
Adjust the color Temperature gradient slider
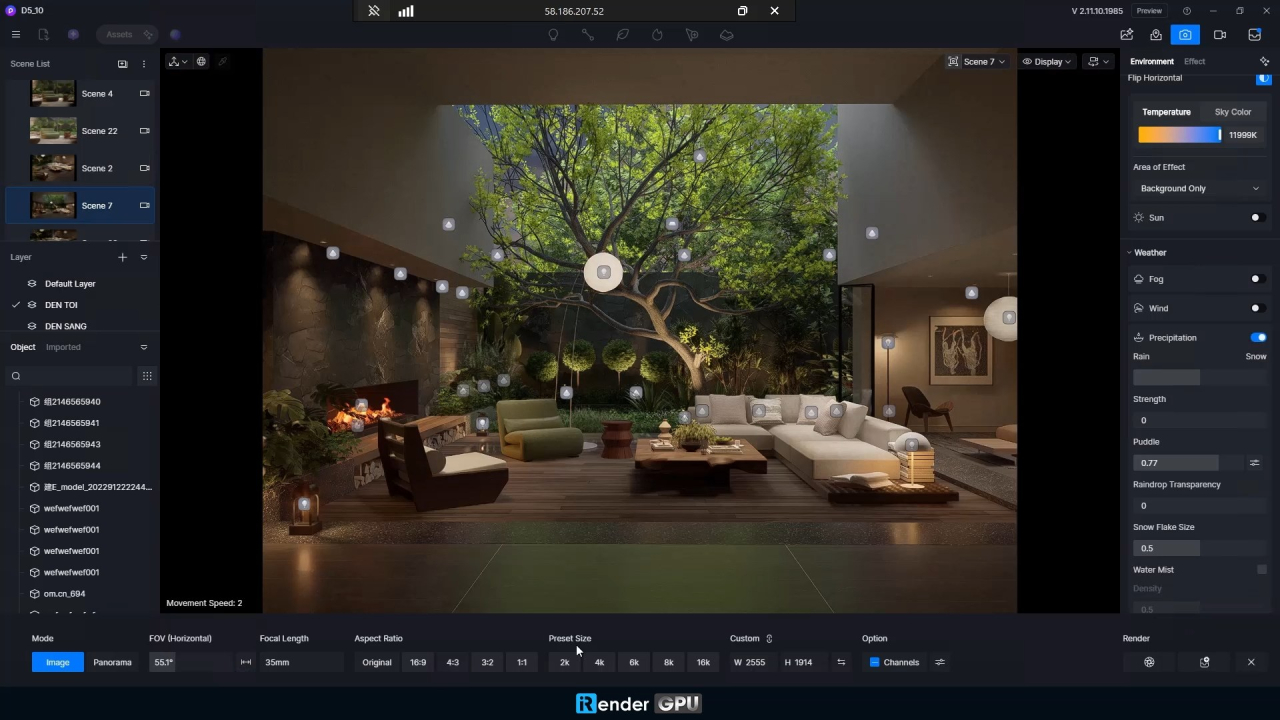click(x=1179, y=135)
